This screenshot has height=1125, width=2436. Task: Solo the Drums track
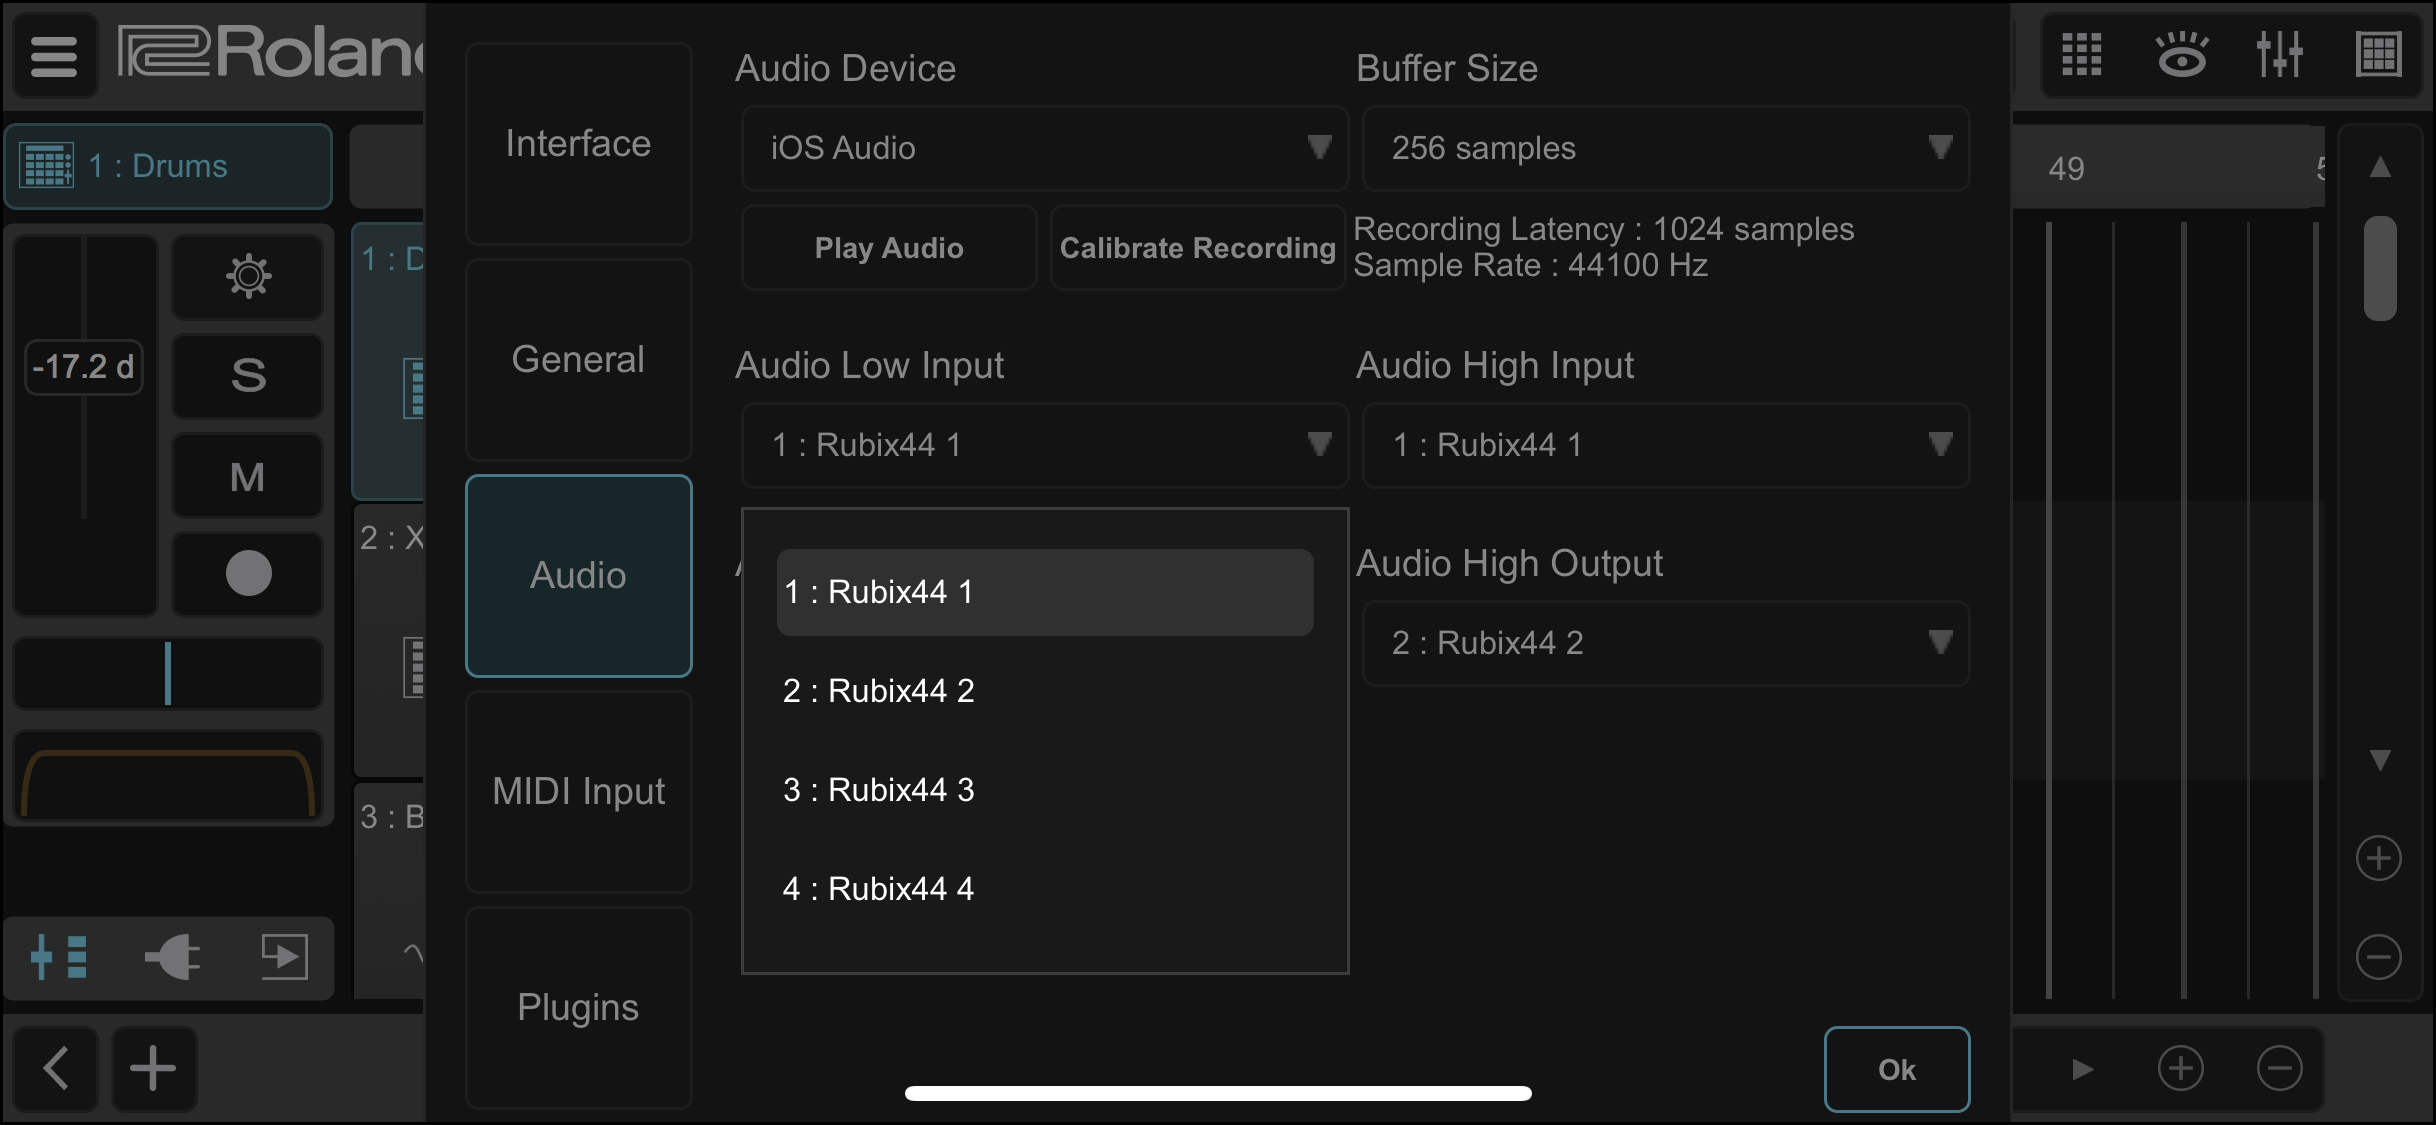[248, 376]
